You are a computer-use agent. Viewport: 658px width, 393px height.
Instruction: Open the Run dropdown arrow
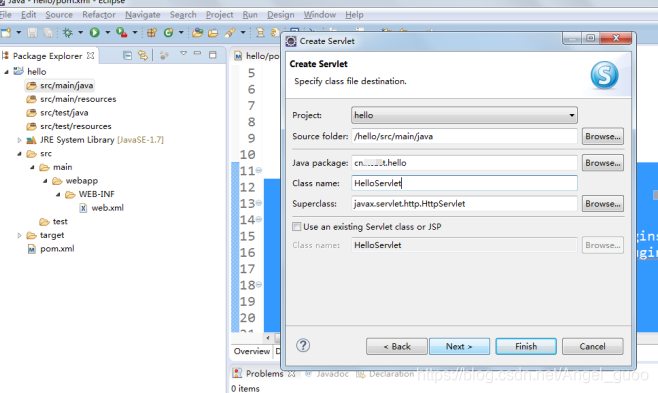click(x=107, y=32)
